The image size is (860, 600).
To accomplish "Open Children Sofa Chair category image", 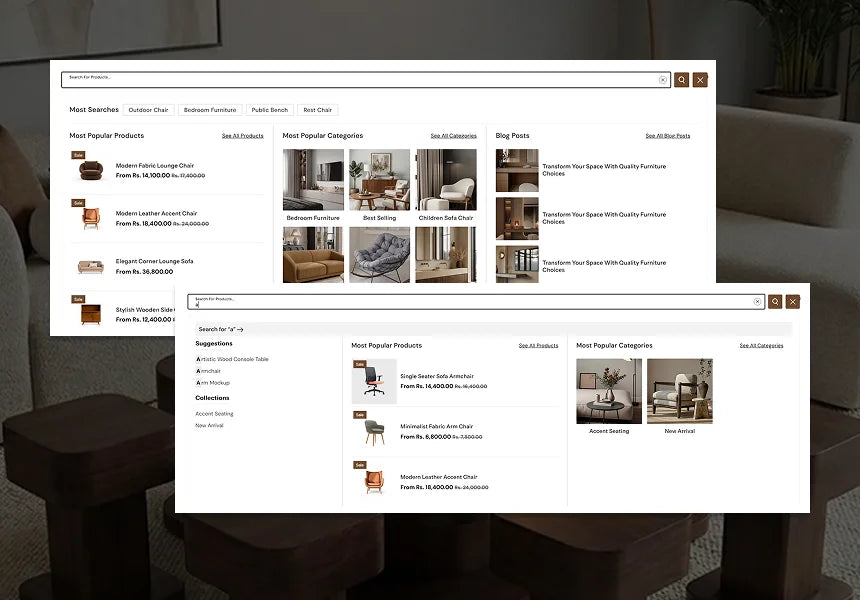I will (x=446, y=179).
